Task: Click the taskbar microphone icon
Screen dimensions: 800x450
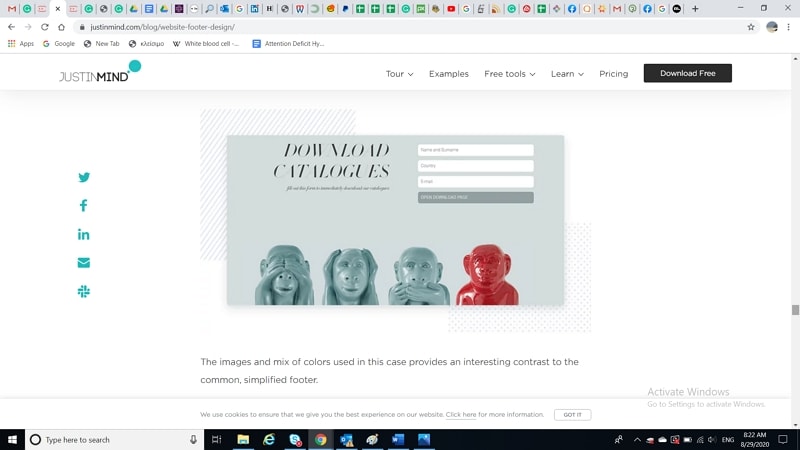Action: click(x=193, y=439)
